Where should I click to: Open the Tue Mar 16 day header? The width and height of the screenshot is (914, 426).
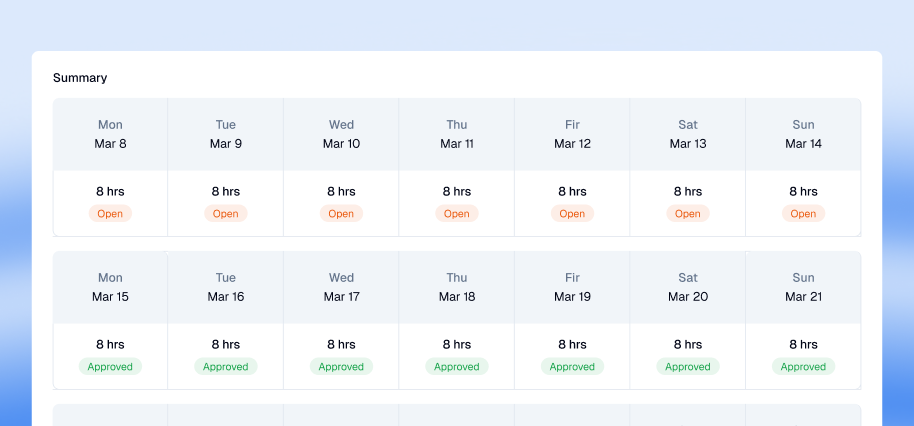pyautogui.click(x=226, y=287)
